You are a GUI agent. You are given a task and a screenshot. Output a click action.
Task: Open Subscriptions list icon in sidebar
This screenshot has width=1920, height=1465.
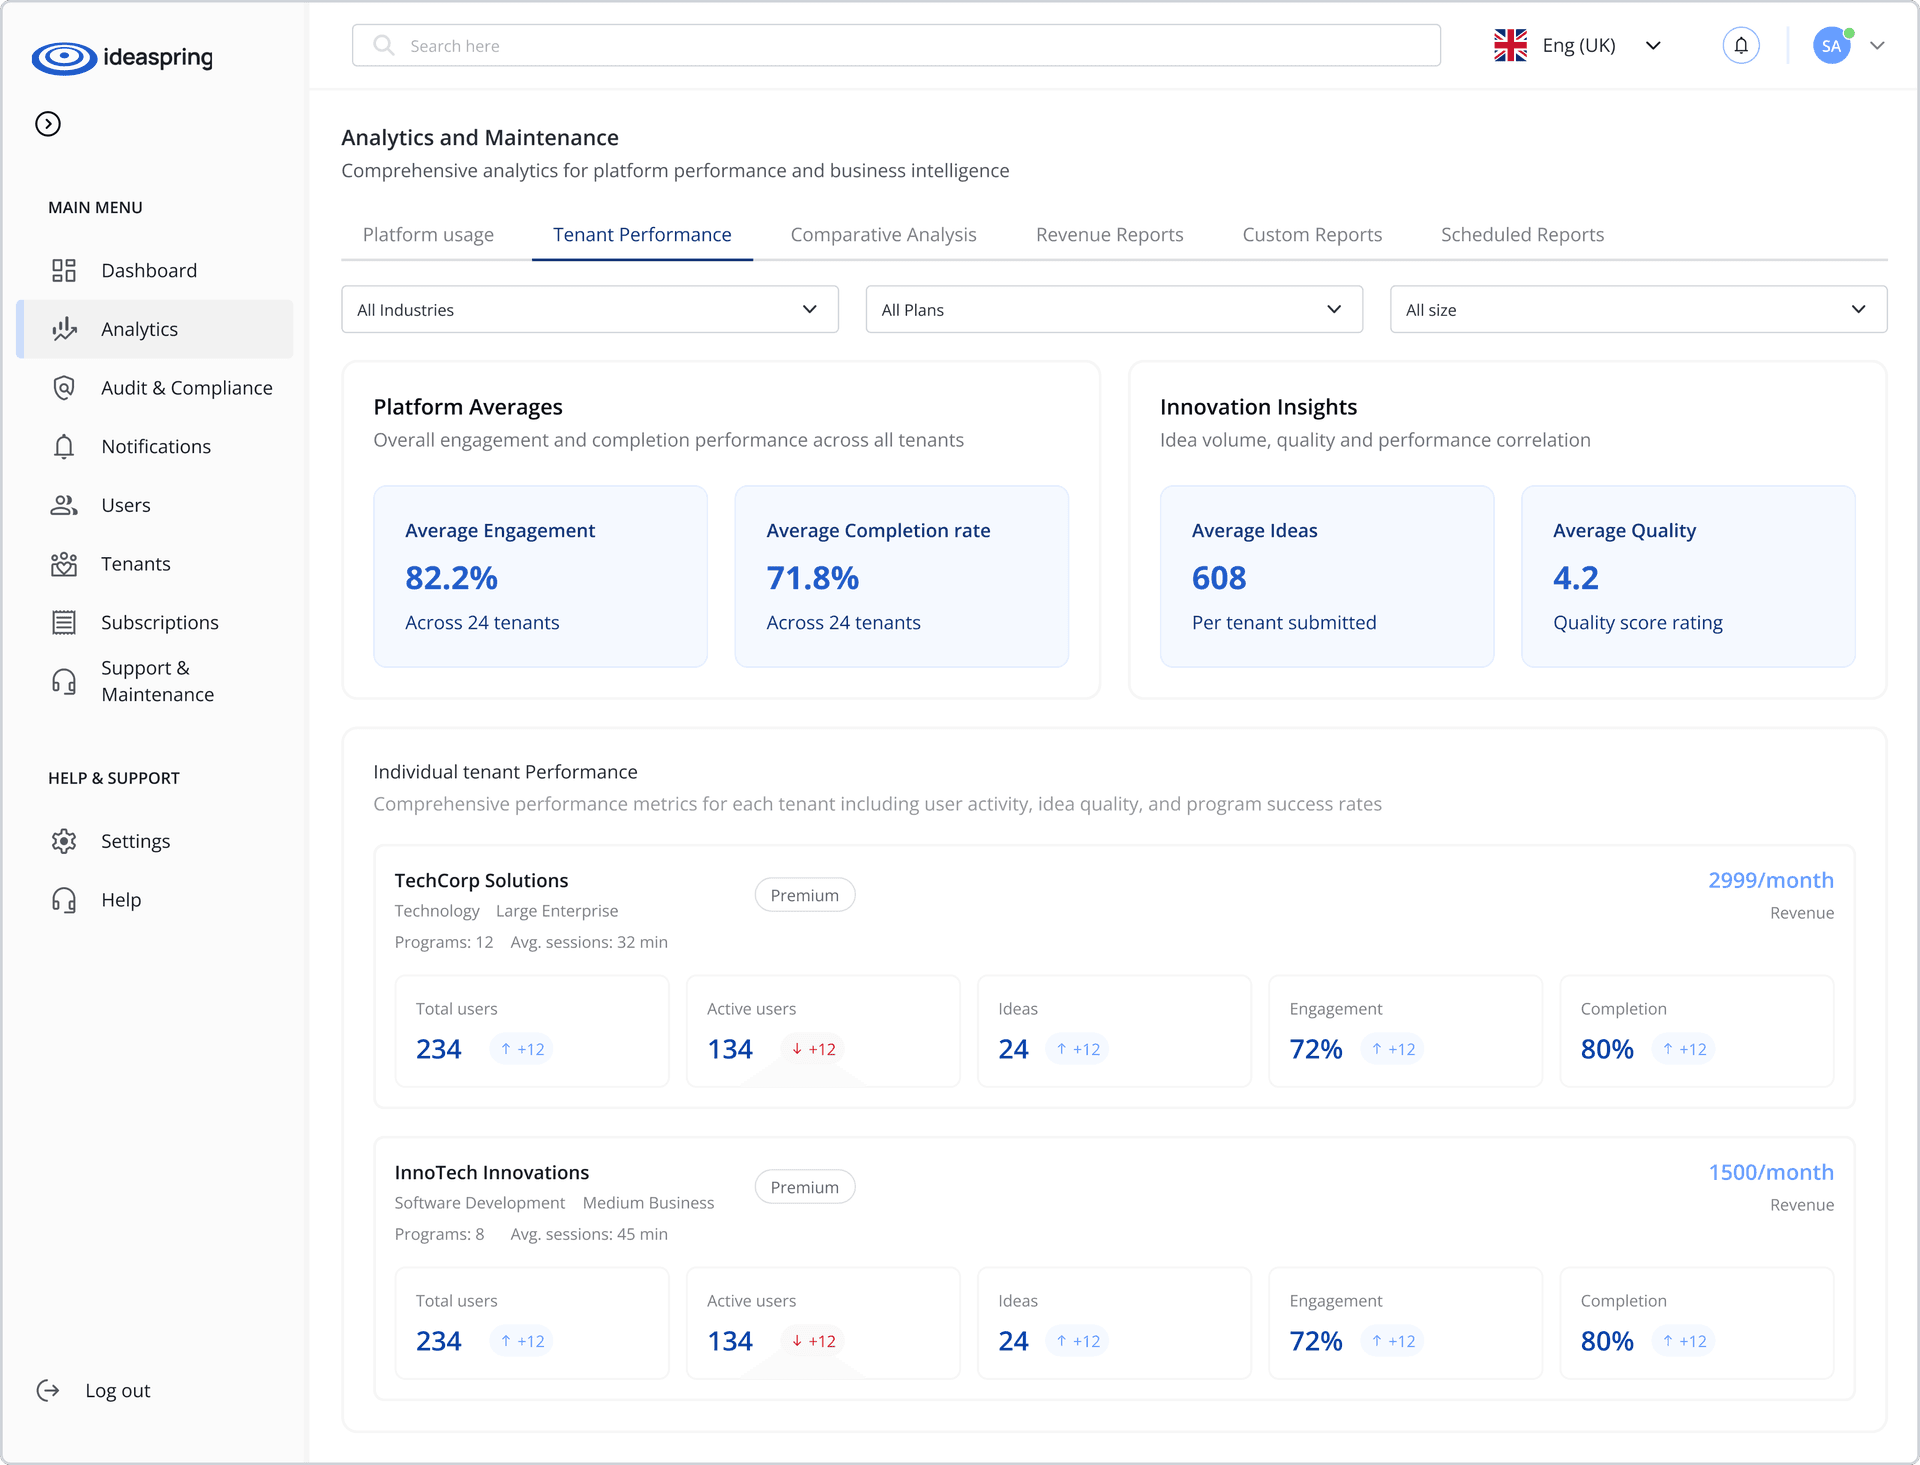(x=64, y=623)
